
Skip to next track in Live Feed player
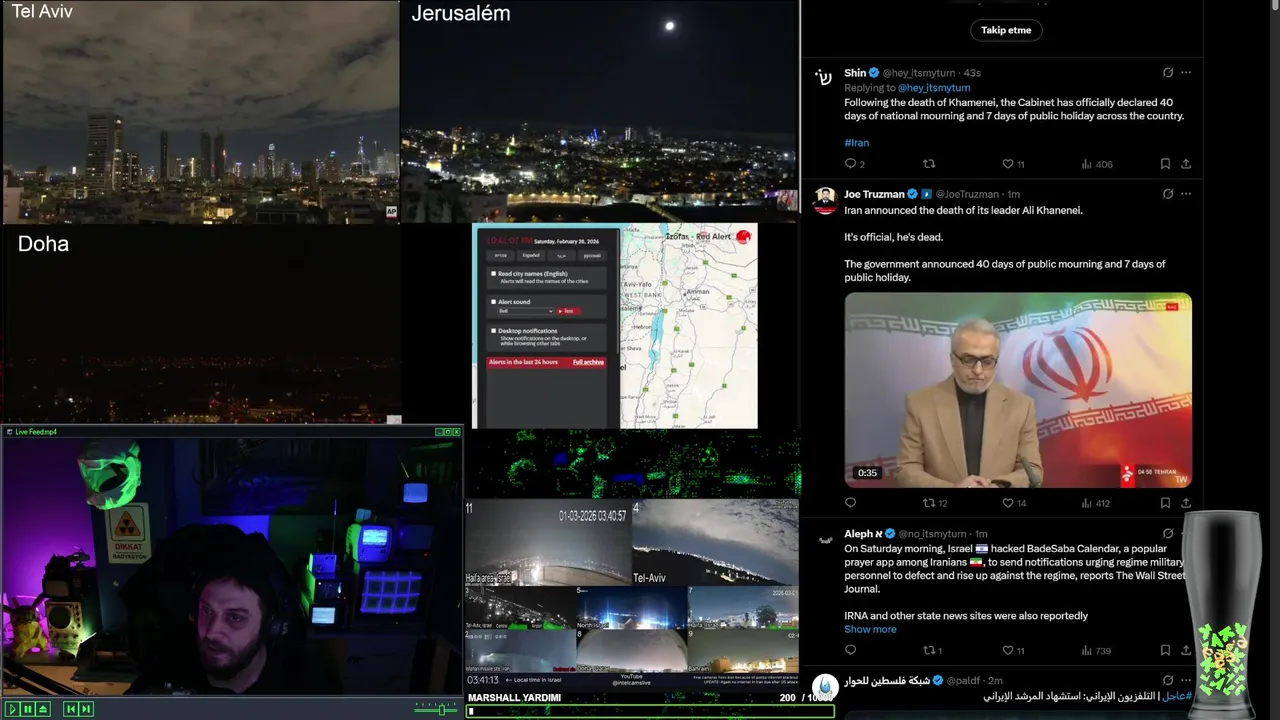(86, 709)
